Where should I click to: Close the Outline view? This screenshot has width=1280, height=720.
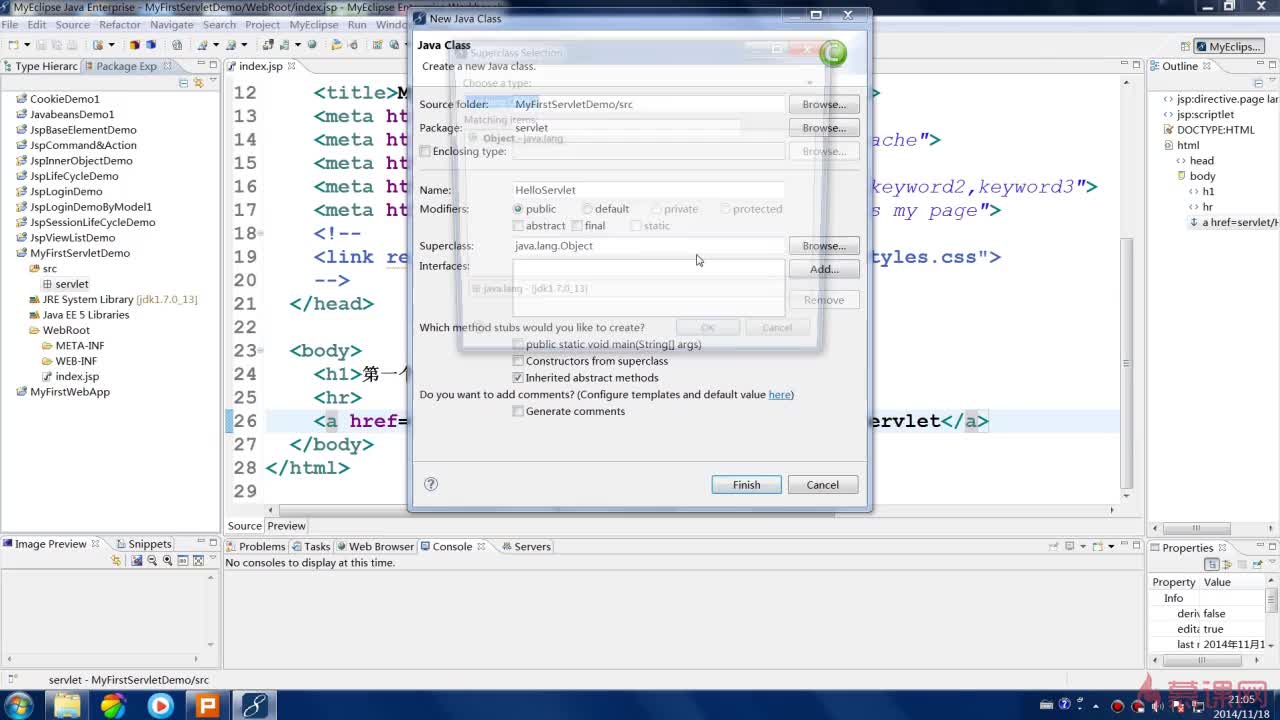tap(1206, 66)
